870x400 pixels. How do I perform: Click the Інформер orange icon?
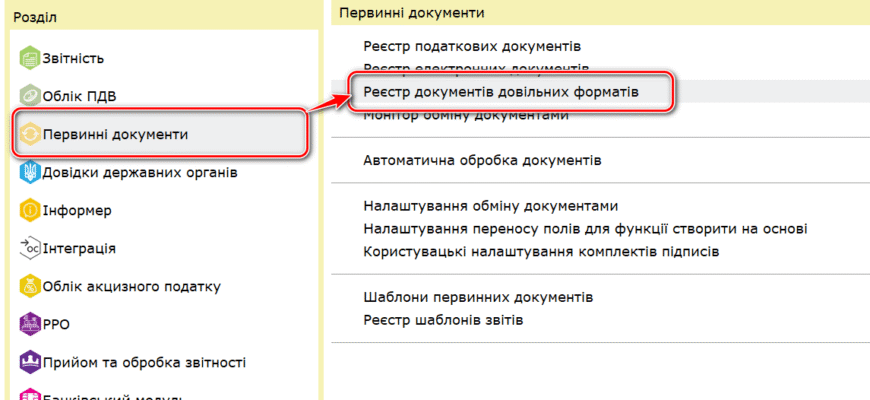29,210
